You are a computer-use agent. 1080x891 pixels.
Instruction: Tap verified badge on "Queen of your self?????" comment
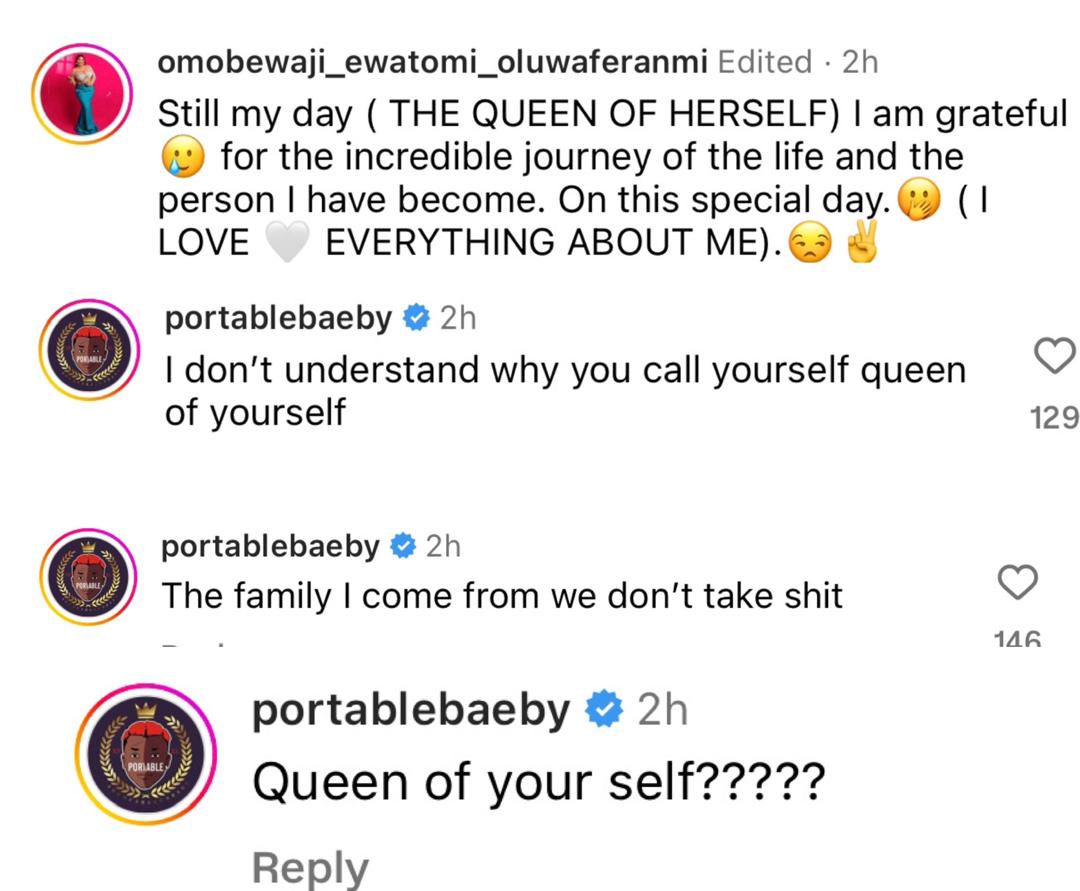pos(604,710)
